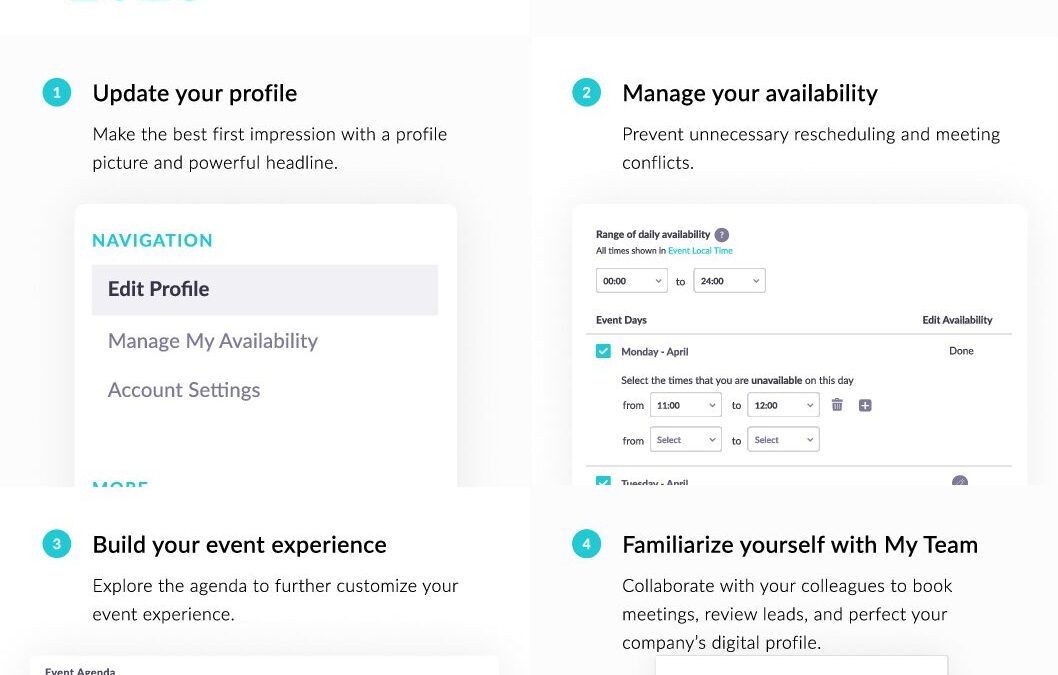Viewport: 1058px width, 675px height.
Task: Open Manage My Availability menu item
Action: point(213,341)
